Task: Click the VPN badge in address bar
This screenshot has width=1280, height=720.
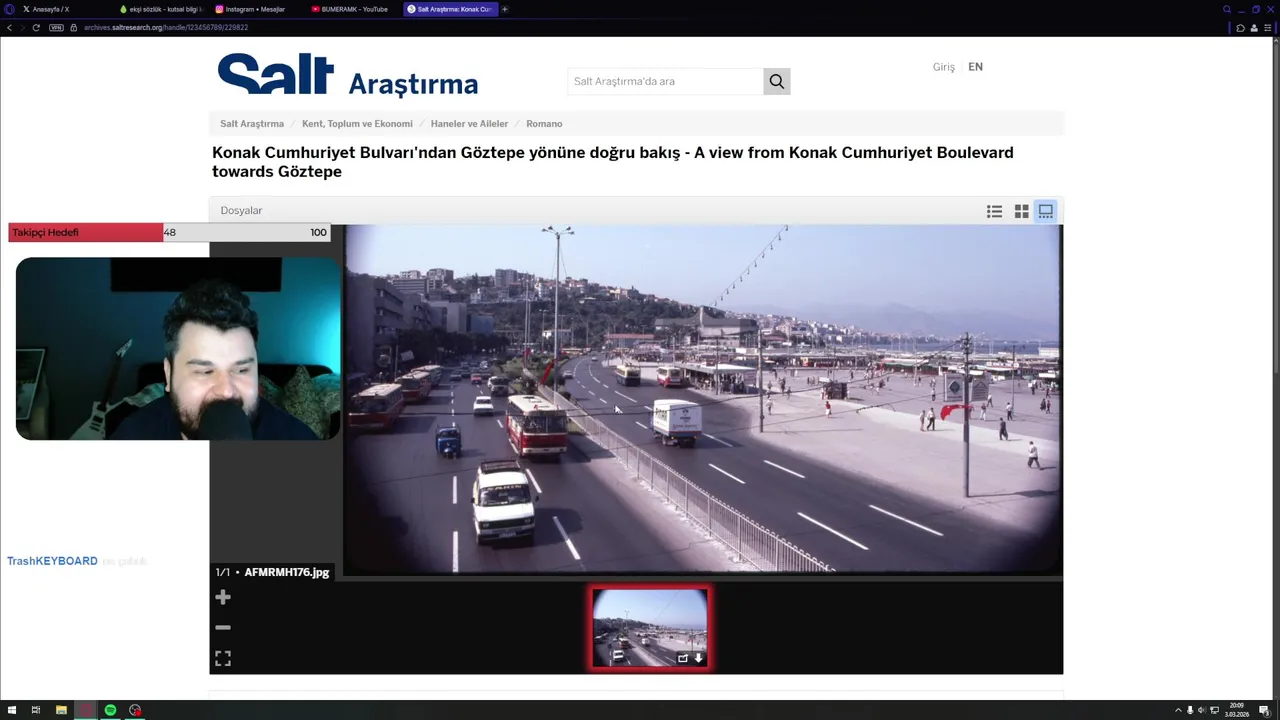Action: (x=56, y=27)
